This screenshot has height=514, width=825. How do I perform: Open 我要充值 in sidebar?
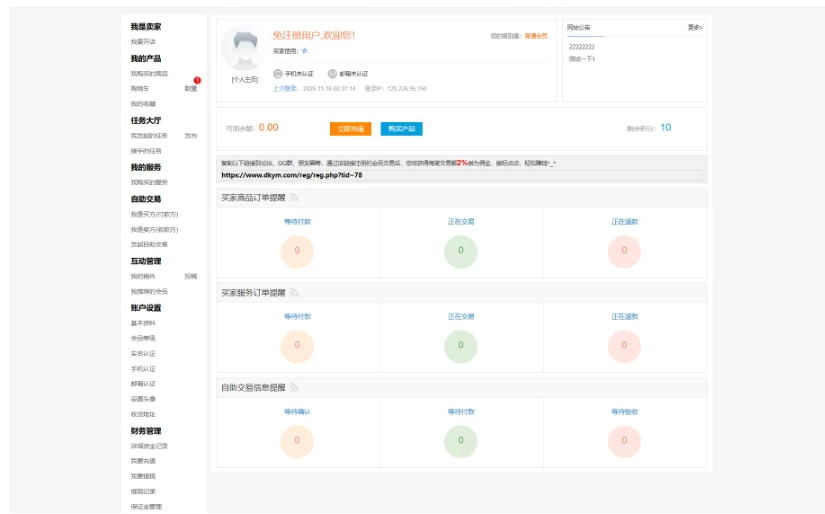tap(143, 461)
